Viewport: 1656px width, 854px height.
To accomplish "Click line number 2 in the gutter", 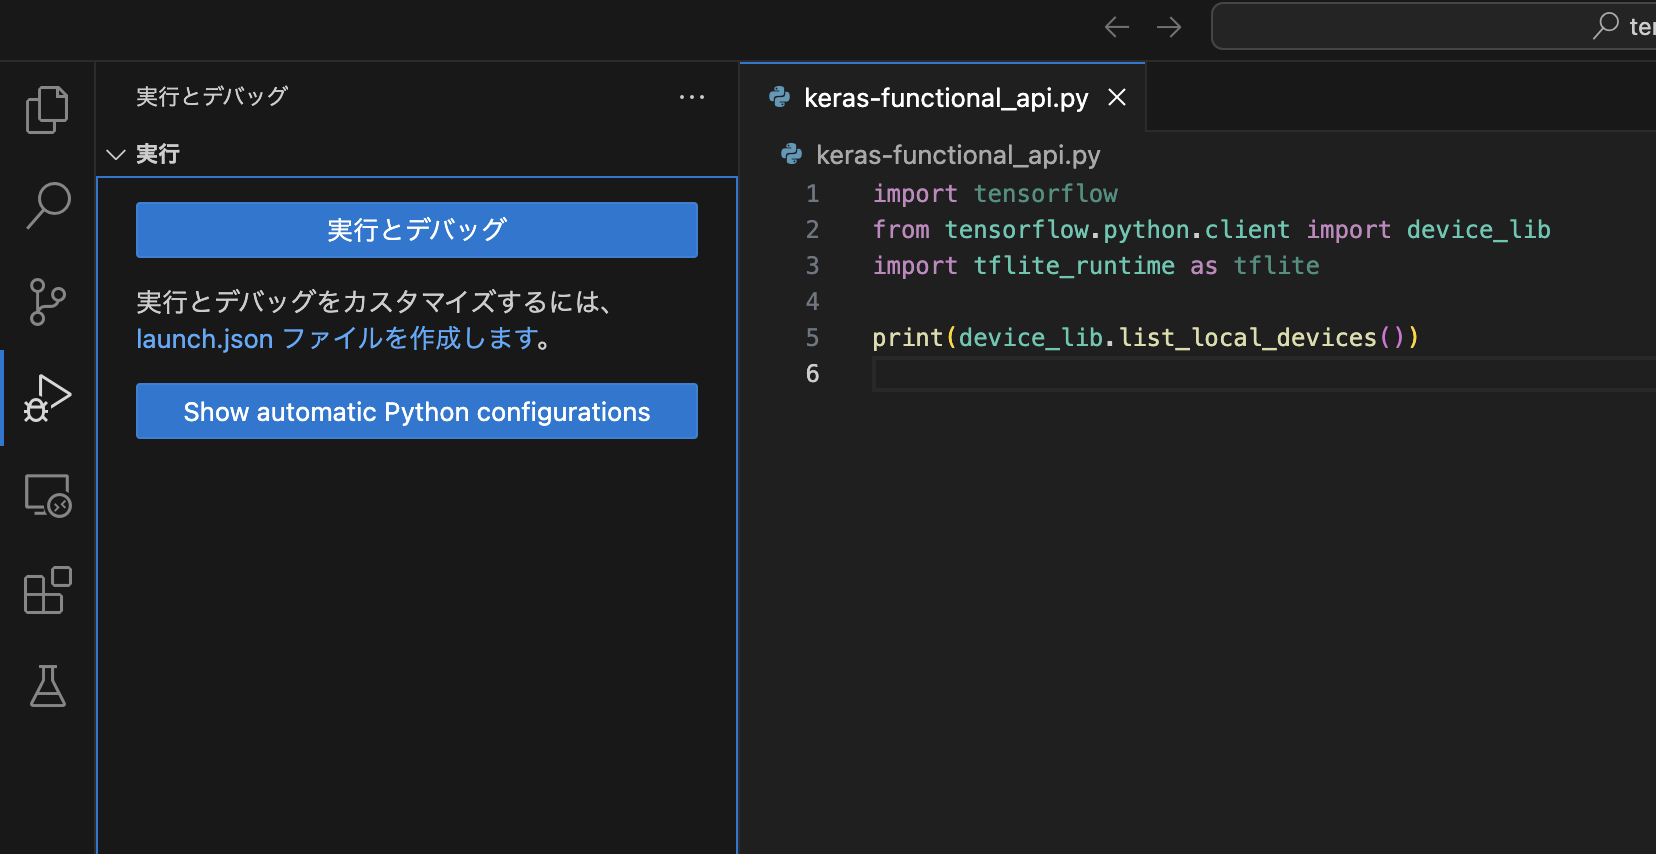I will (x=813, y=230).
